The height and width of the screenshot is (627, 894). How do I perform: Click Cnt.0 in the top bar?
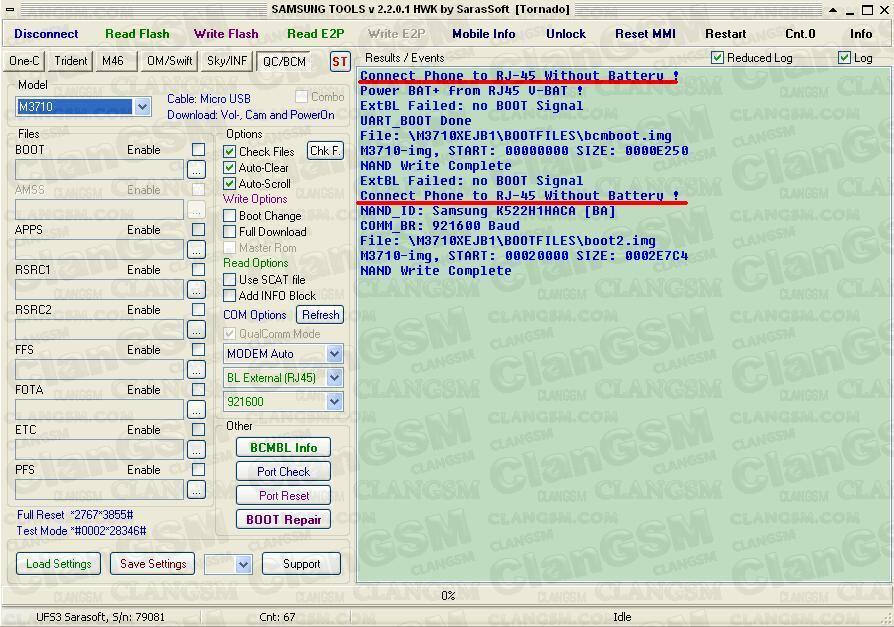[x=800, y=34]
